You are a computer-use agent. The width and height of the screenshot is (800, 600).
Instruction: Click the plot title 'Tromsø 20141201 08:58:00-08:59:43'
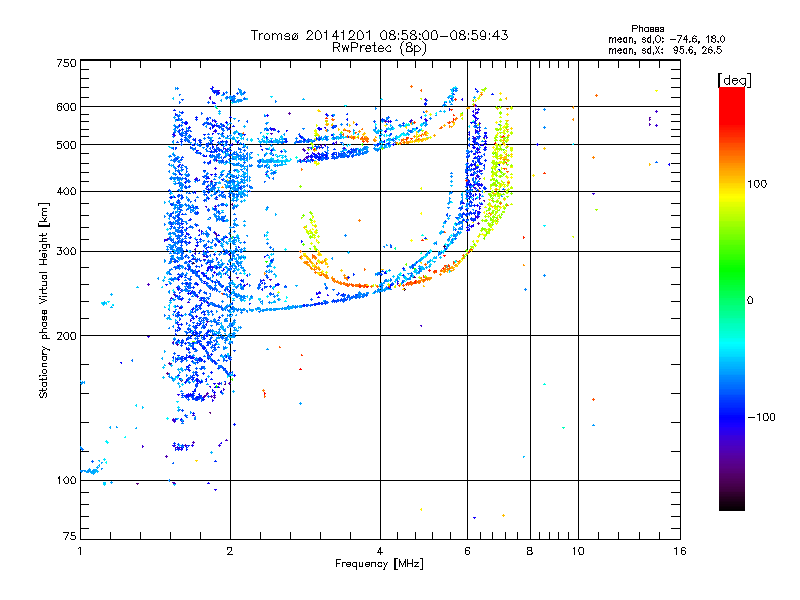click(379, 35)
